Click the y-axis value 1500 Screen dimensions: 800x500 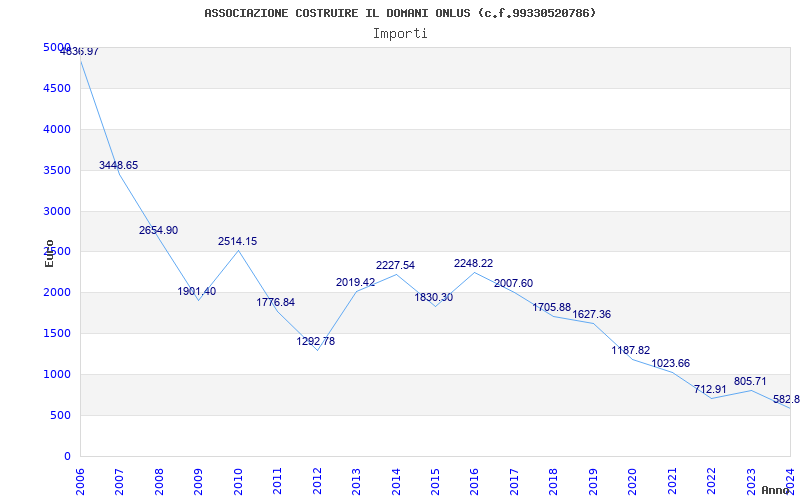[x=57, y=333]
